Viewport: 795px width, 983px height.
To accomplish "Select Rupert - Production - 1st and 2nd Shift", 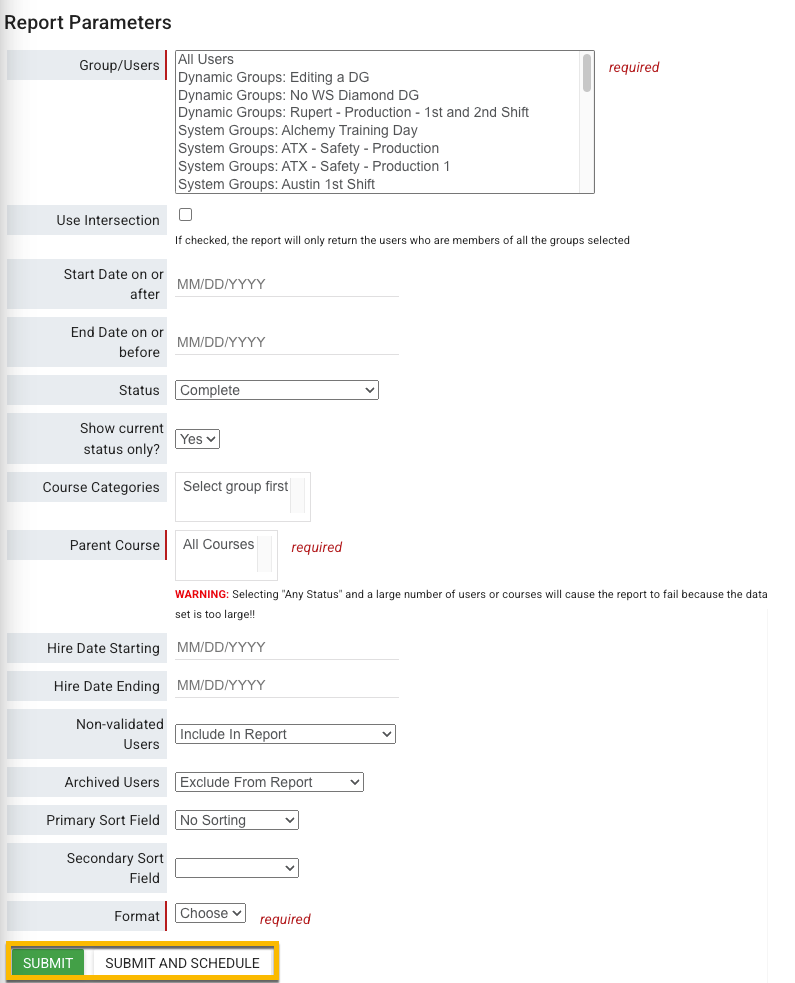I will [x=353, y=112].
